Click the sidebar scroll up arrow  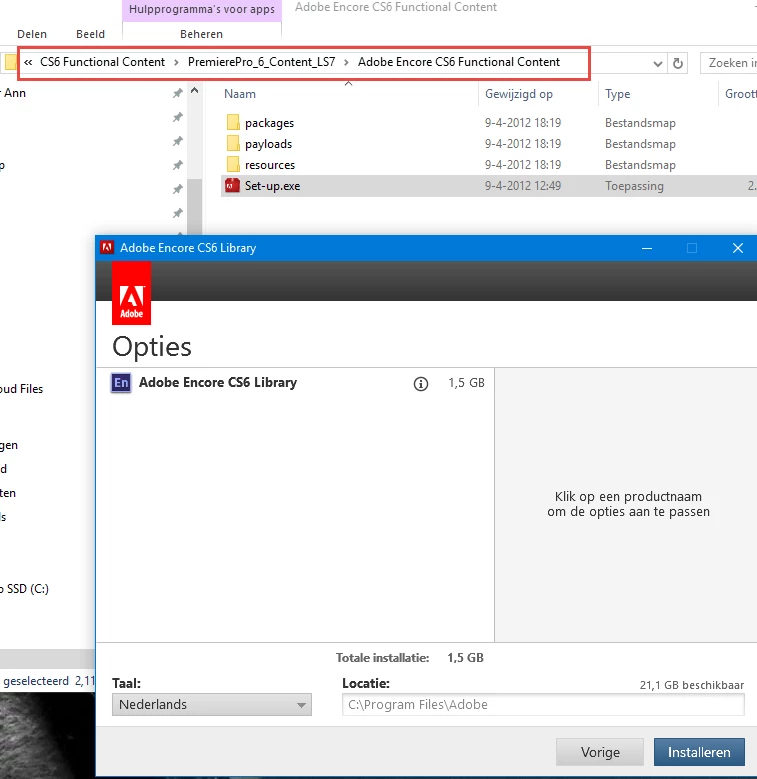[x=195, y=91]
